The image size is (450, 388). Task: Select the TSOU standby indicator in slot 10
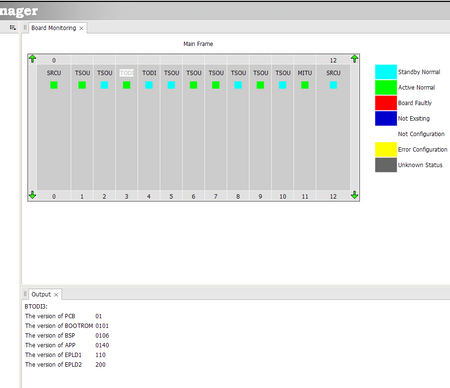283,85
